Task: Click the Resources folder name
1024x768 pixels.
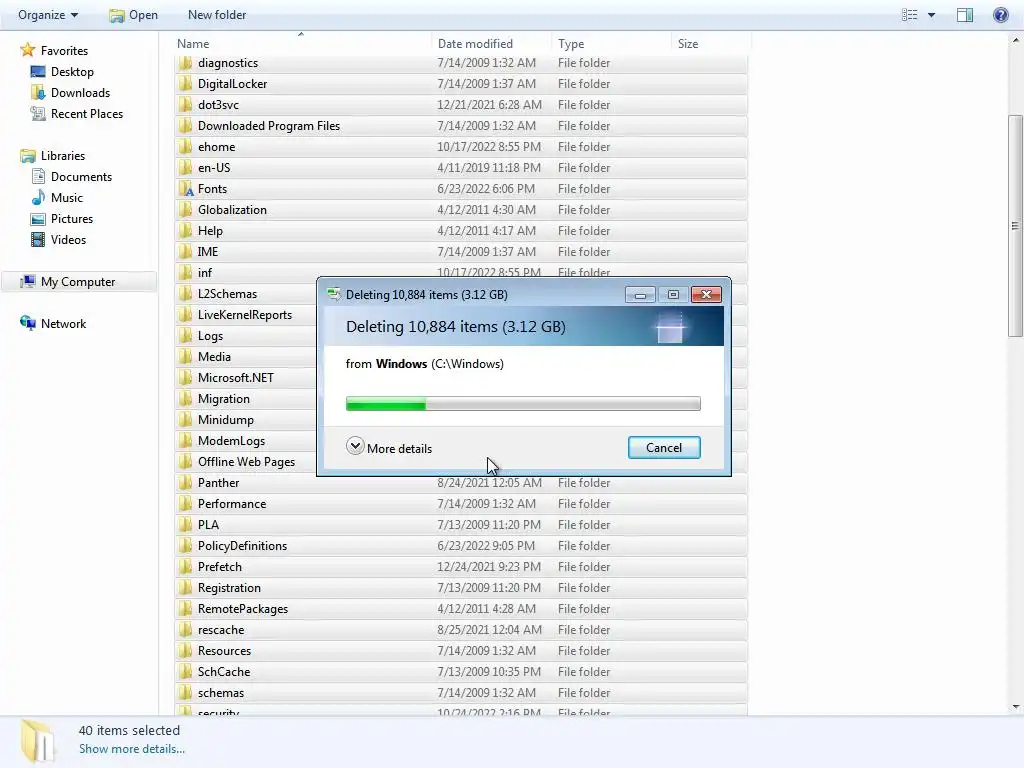Action: coord(224,650)
